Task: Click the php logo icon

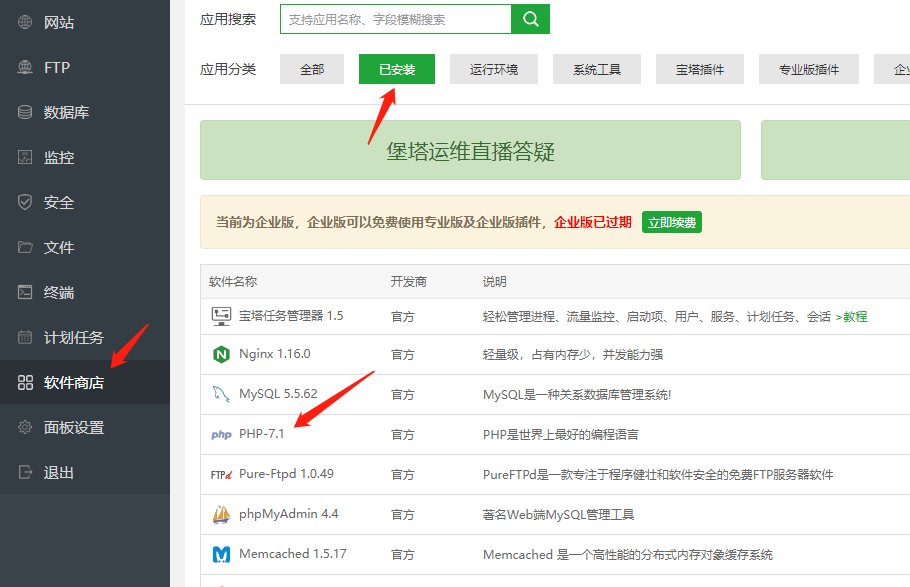Action: [x=221, y=434]
